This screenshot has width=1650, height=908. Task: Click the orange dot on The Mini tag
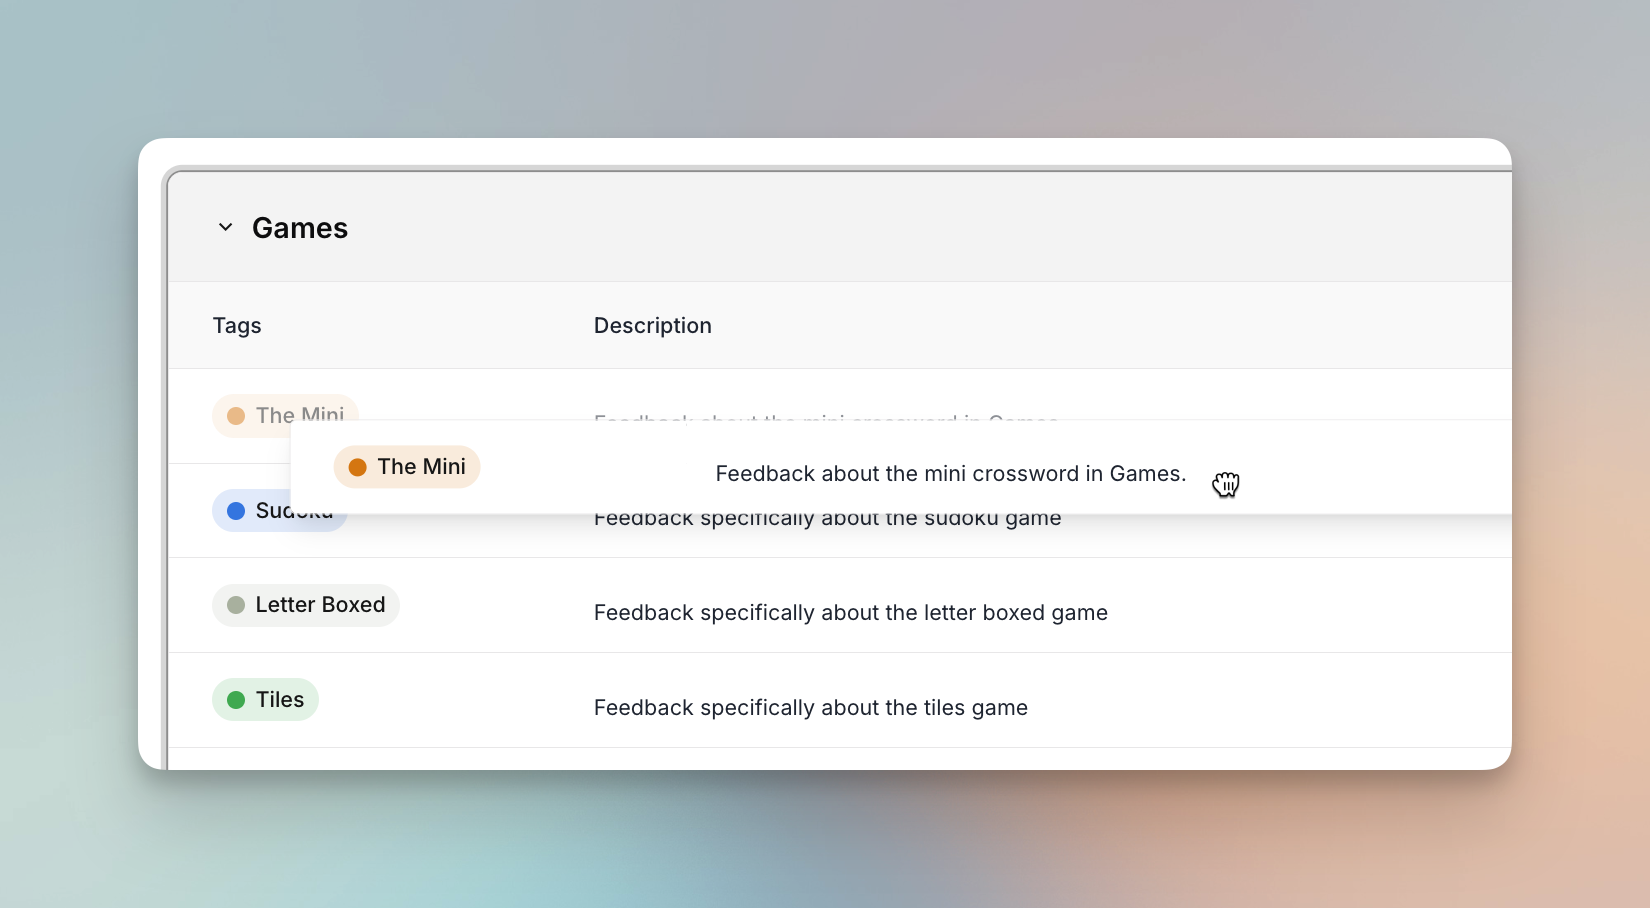pos(357,467)
